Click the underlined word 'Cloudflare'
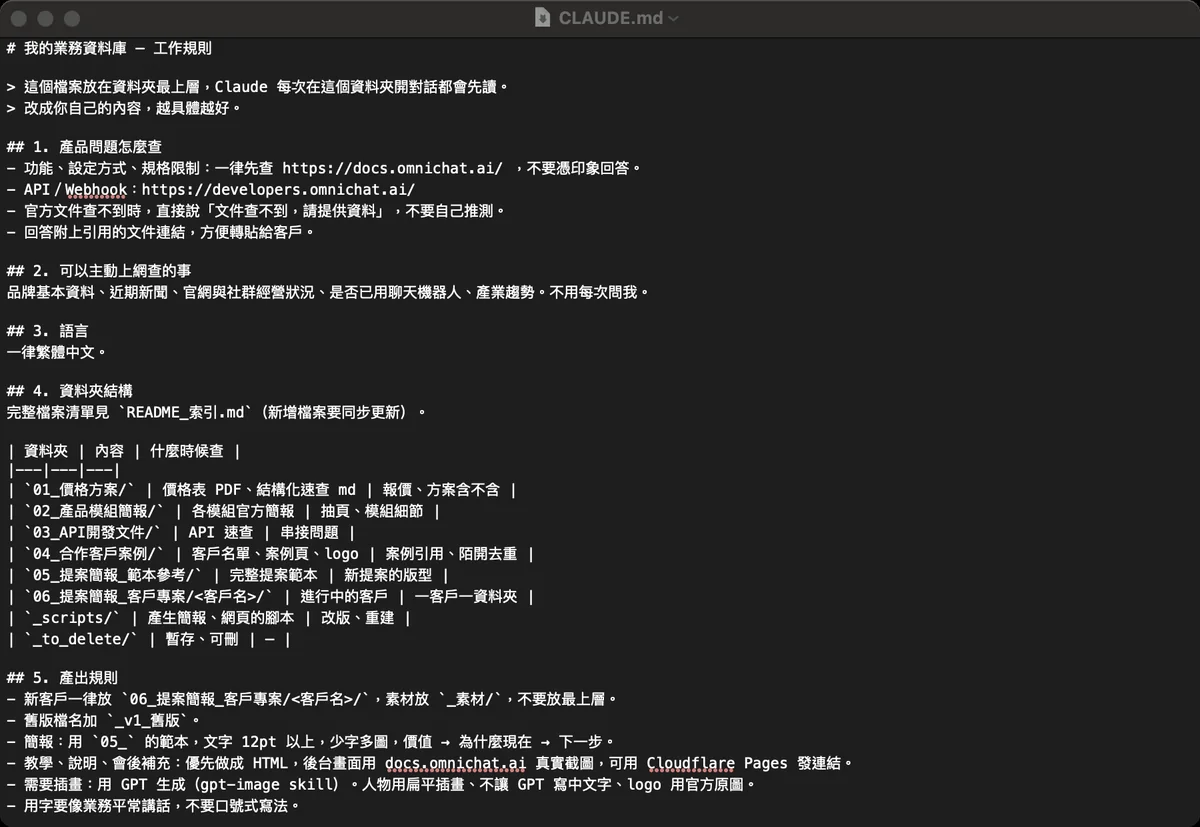Image resolution: width=1200 pixels, height=827 pixels. tap(691, 763)
